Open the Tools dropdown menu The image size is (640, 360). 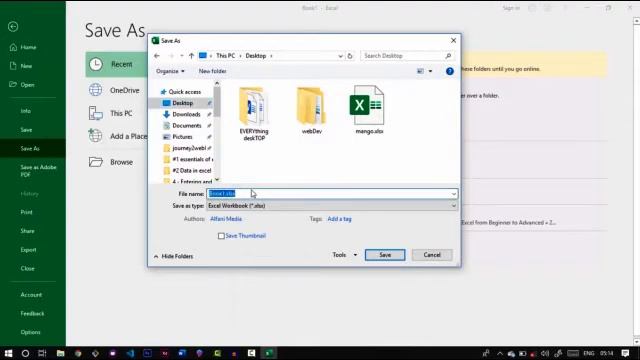tap(344, 255)
